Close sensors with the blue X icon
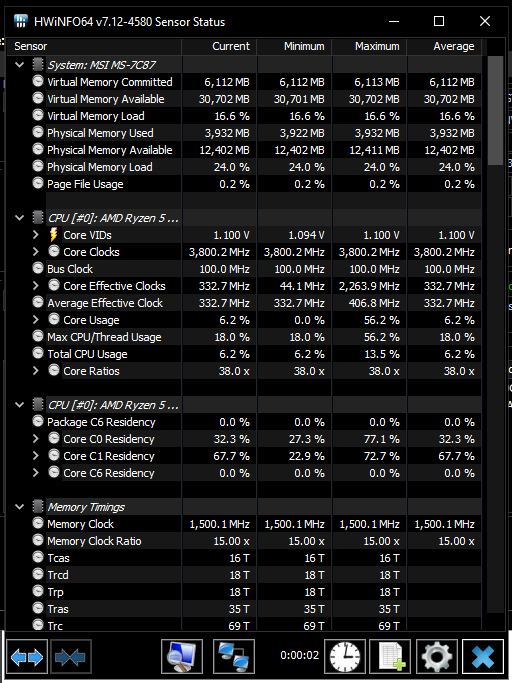 (483, 656)
